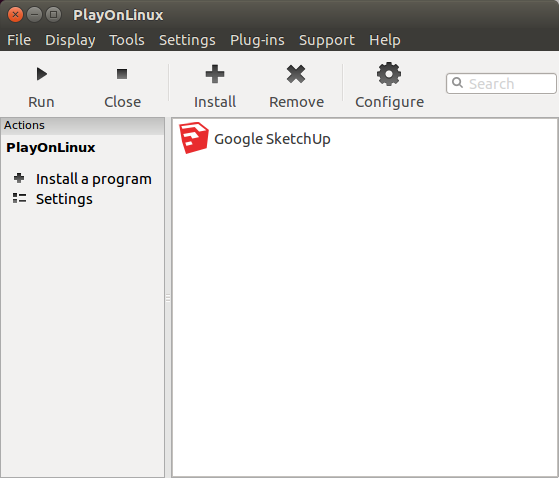This screenshot has width=559, height=478.
Task: Select the Google SketchUp red icon
Action: pyautogui.click(x=194, y=138)
